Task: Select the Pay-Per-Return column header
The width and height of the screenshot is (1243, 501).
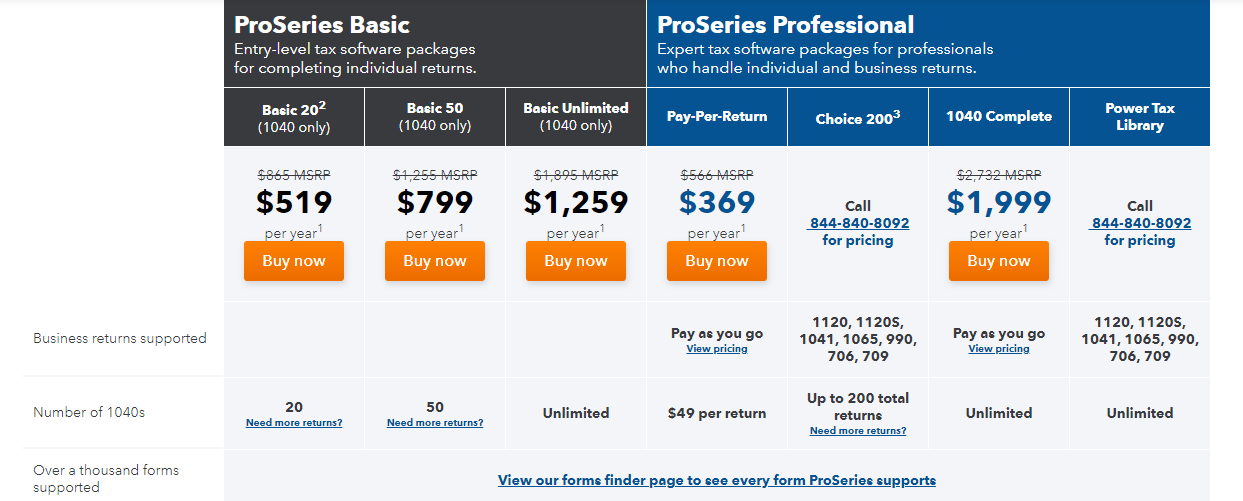Action: [717, 117]
